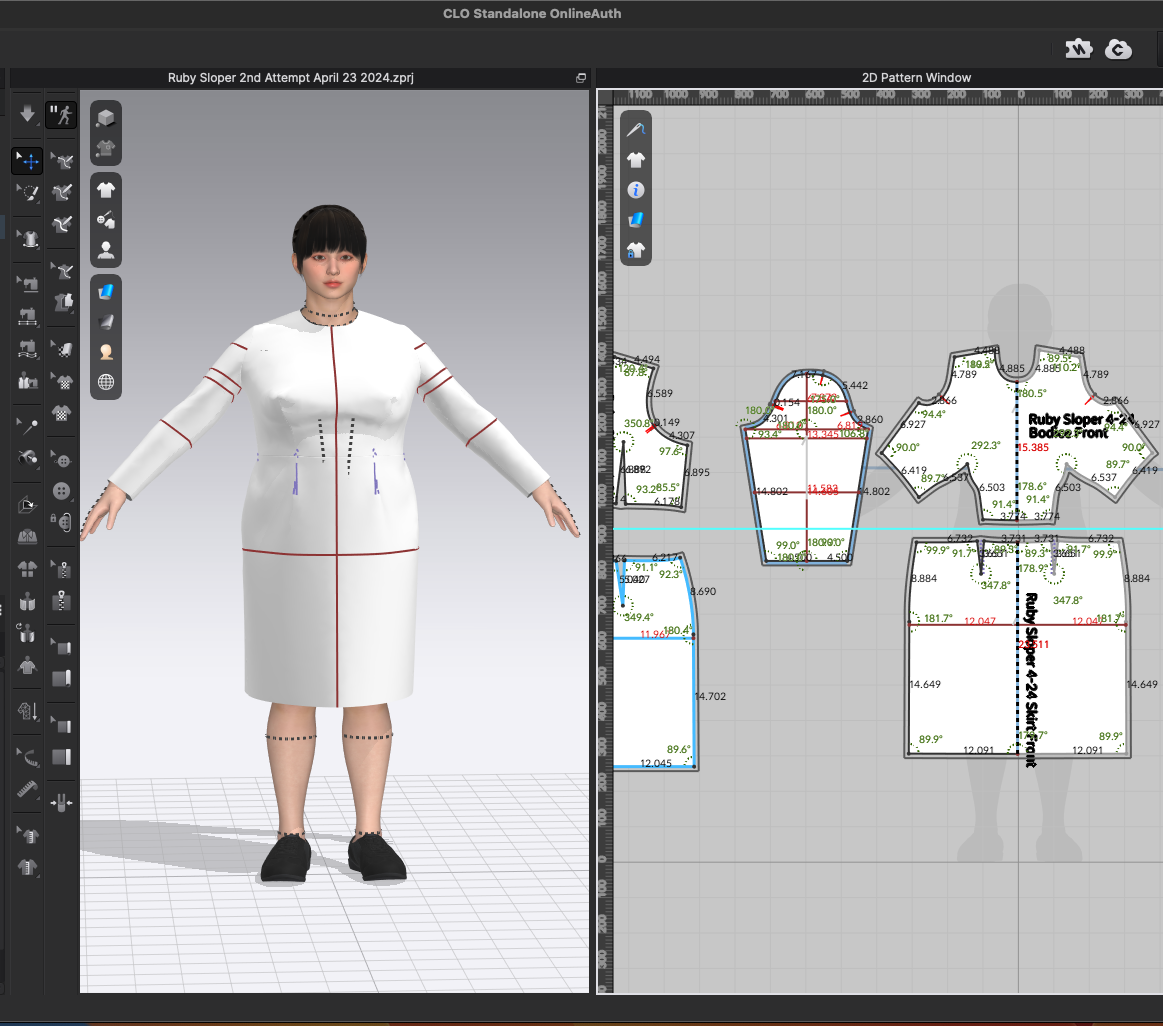Toggle the avatar walking animation pause button
This screenshot has width=1163, height=1026.
tap(62, 114)
